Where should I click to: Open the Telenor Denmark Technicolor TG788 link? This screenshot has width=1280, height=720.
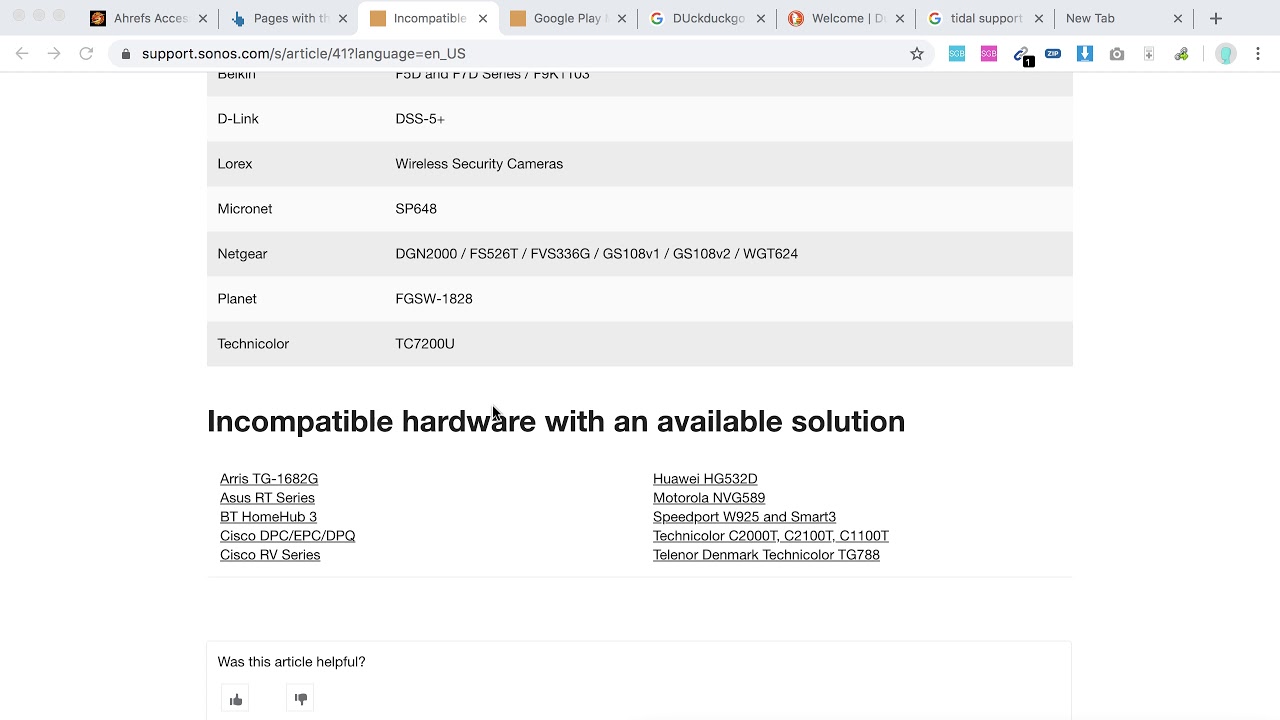[766, 555]
